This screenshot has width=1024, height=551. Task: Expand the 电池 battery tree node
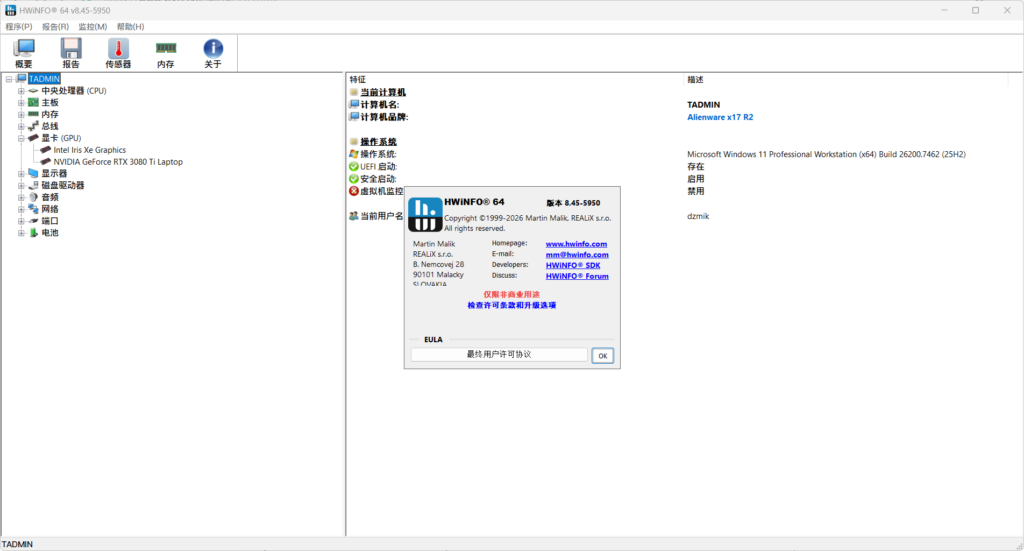[21, 233]
